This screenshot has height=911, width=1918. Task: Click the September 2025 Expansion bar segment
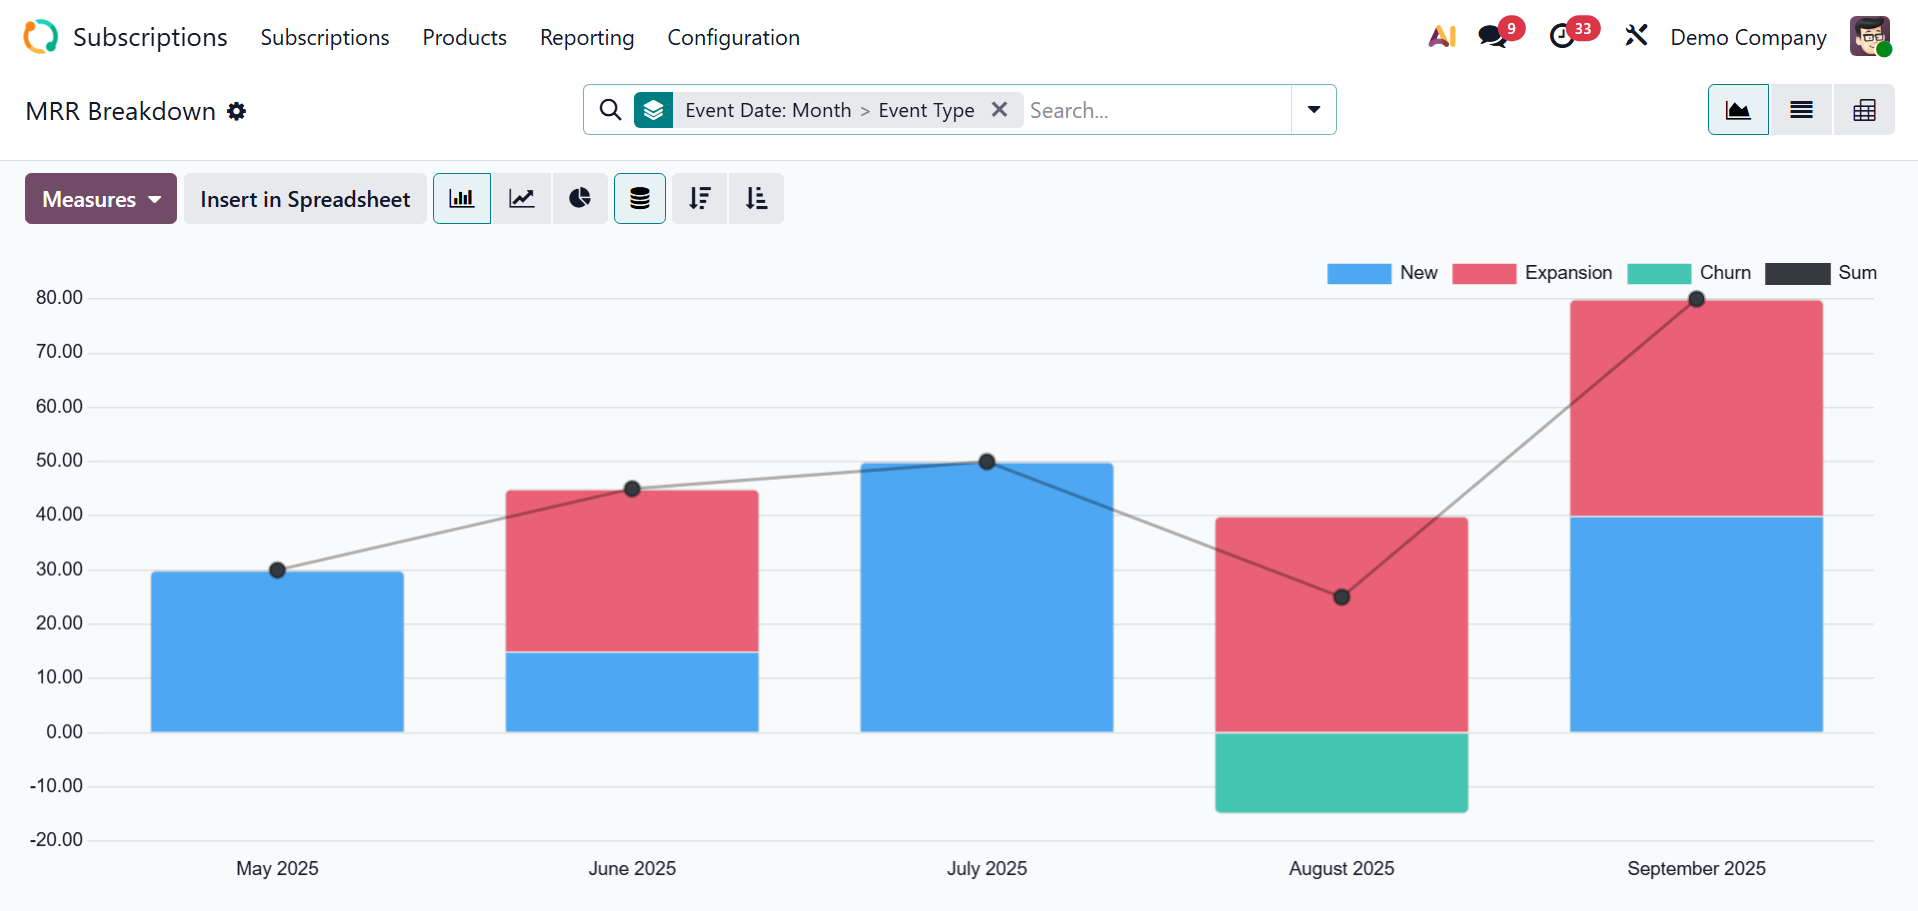coord(1696,408)
